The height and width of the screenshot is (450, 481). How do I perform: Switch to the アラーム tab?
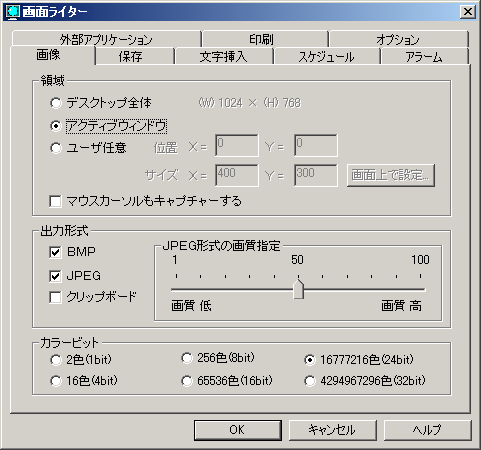pyautogui.click(x=425, y=56)
